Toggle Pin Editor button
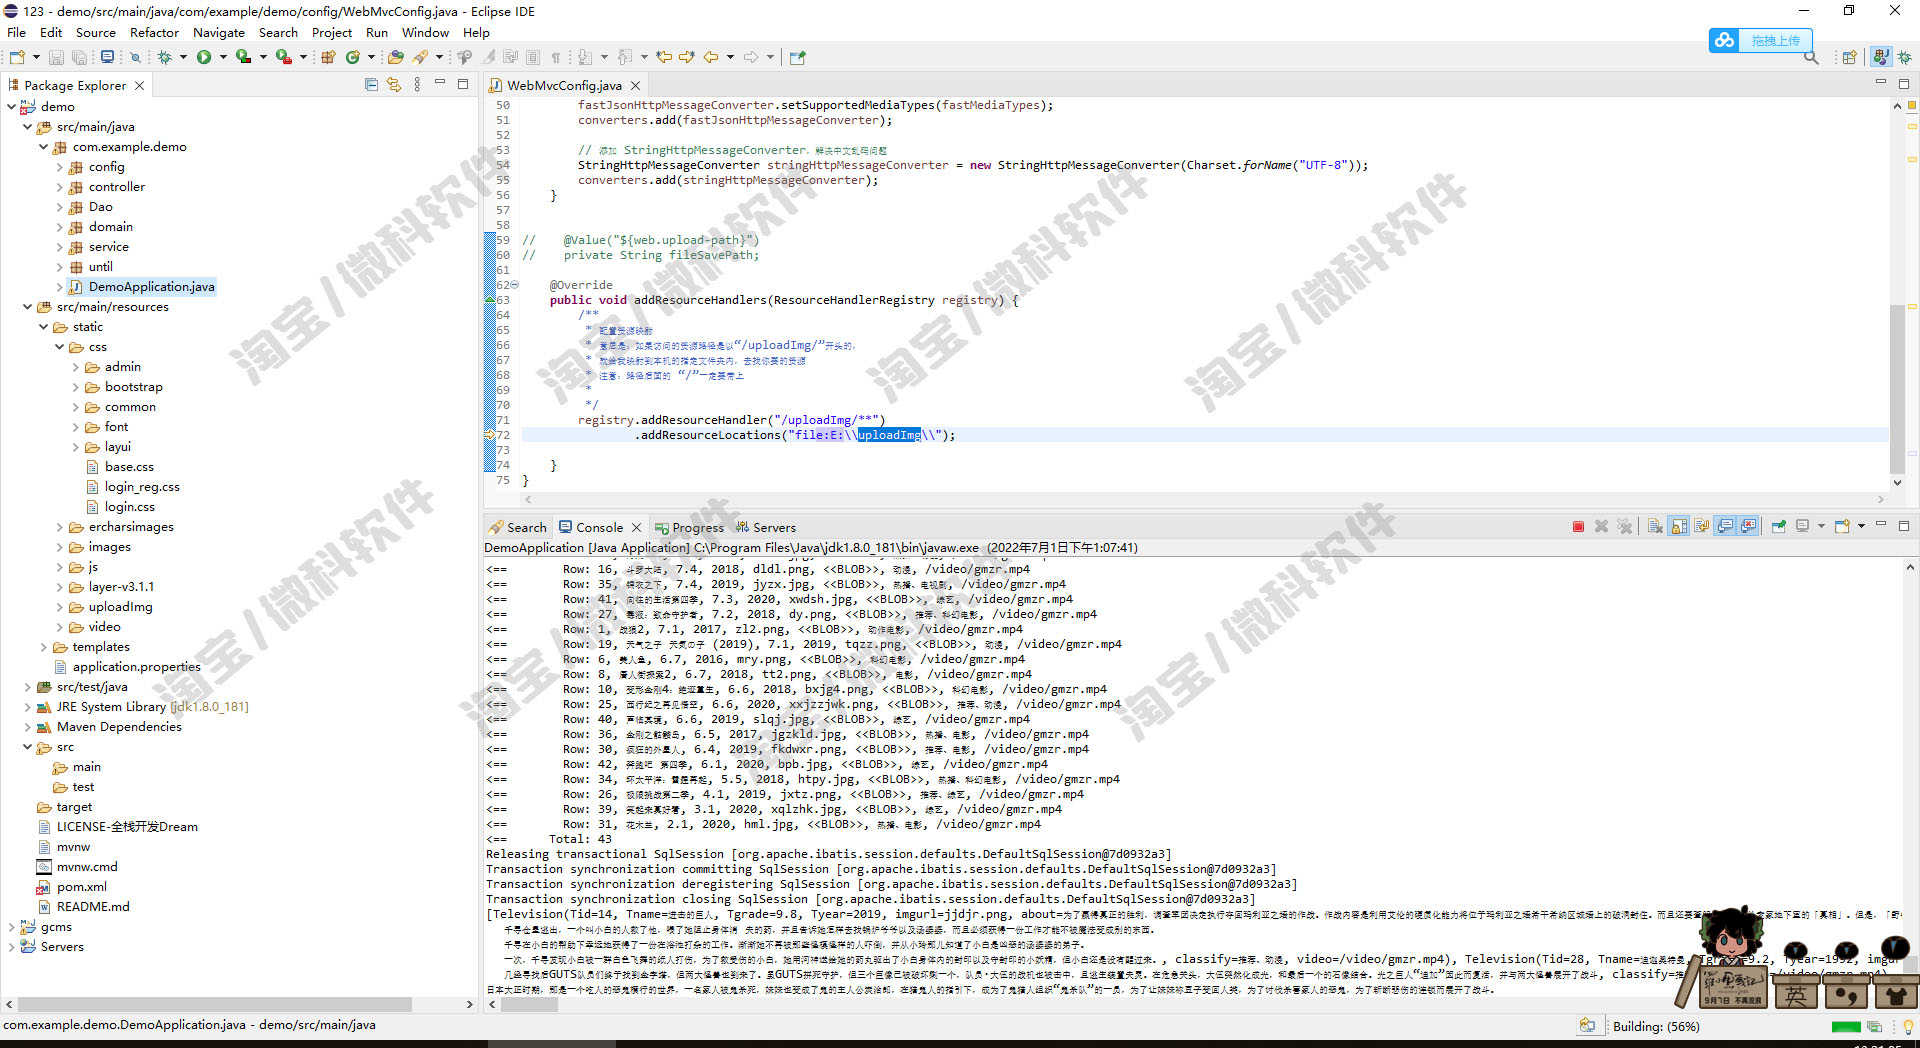The height and width of the screenshot is (1048, 1920). (x=797, y=57)
